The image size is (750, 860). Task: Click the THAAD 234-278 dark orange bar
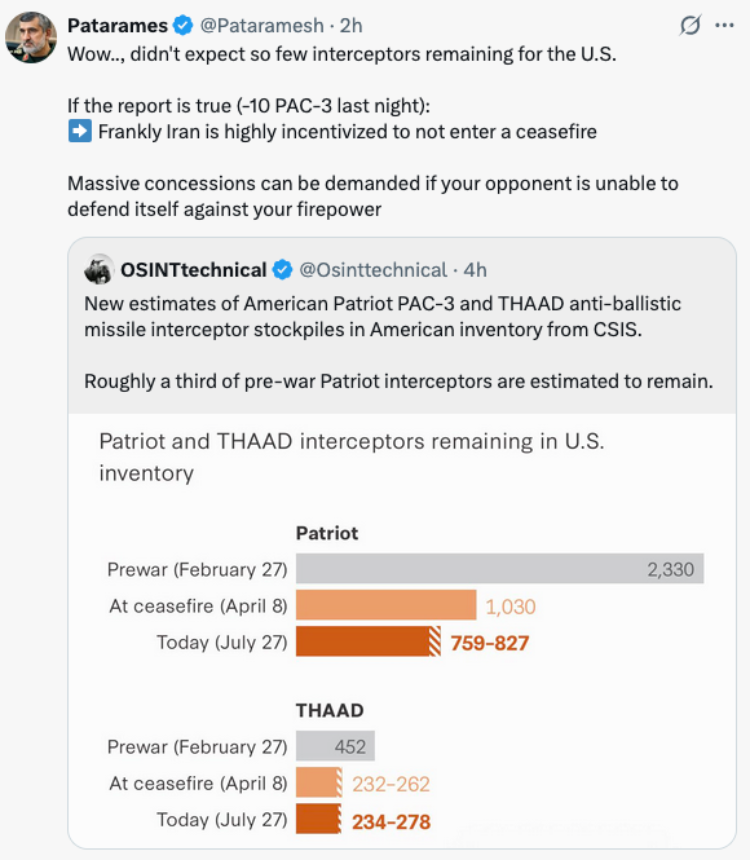point(319,819)
